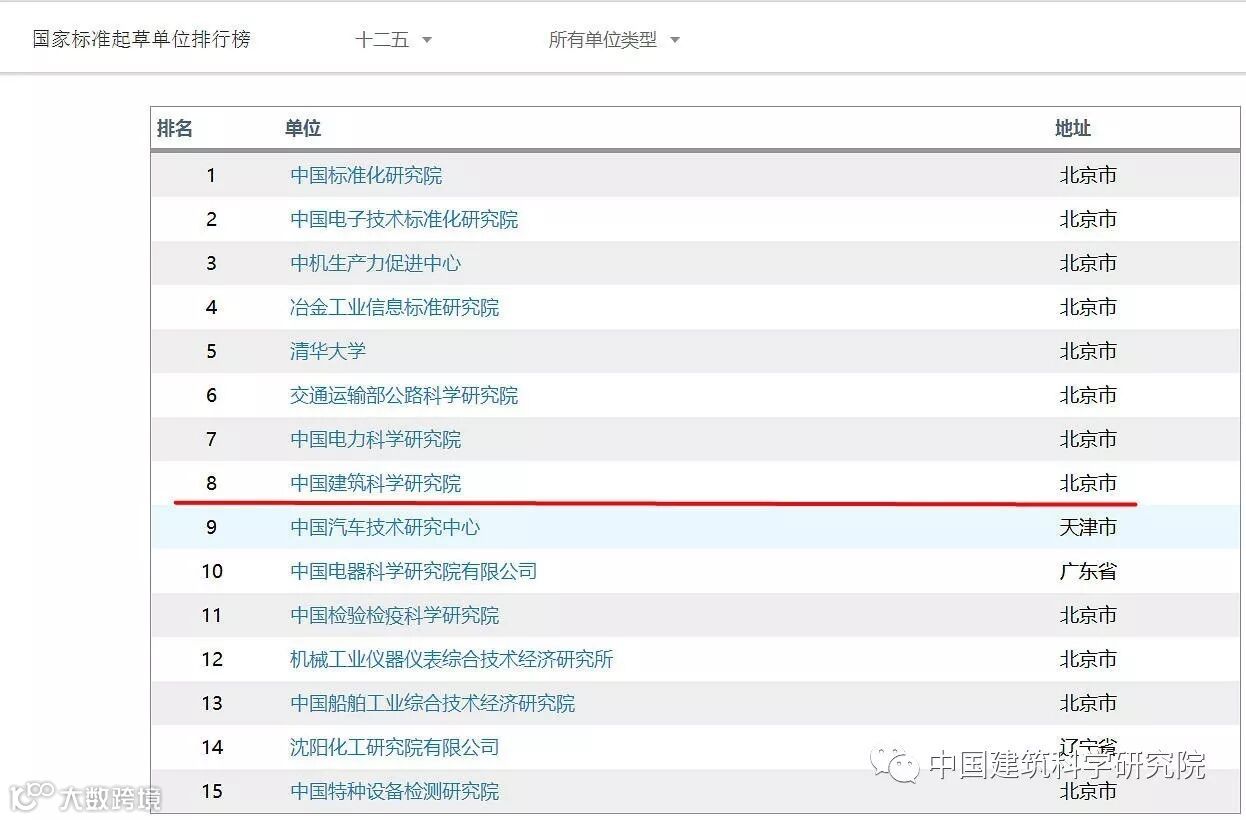Click rank number 12 cell
This screenshot has height=820, width=1246.
point(211,659)
